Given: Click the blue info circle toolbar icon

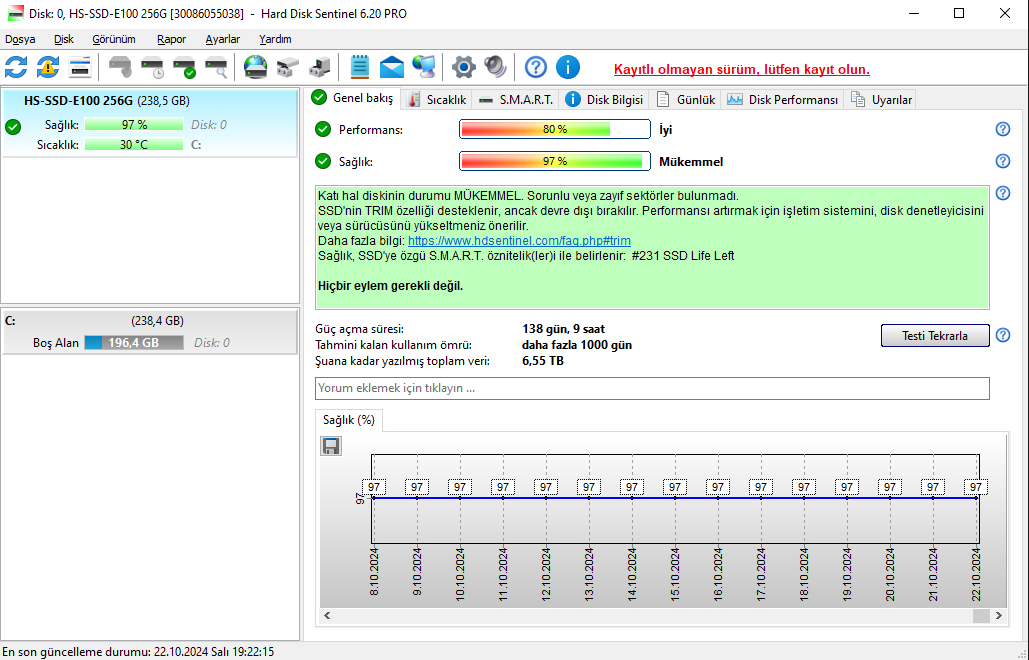Looking at the screenshot, I should point(568,67).
